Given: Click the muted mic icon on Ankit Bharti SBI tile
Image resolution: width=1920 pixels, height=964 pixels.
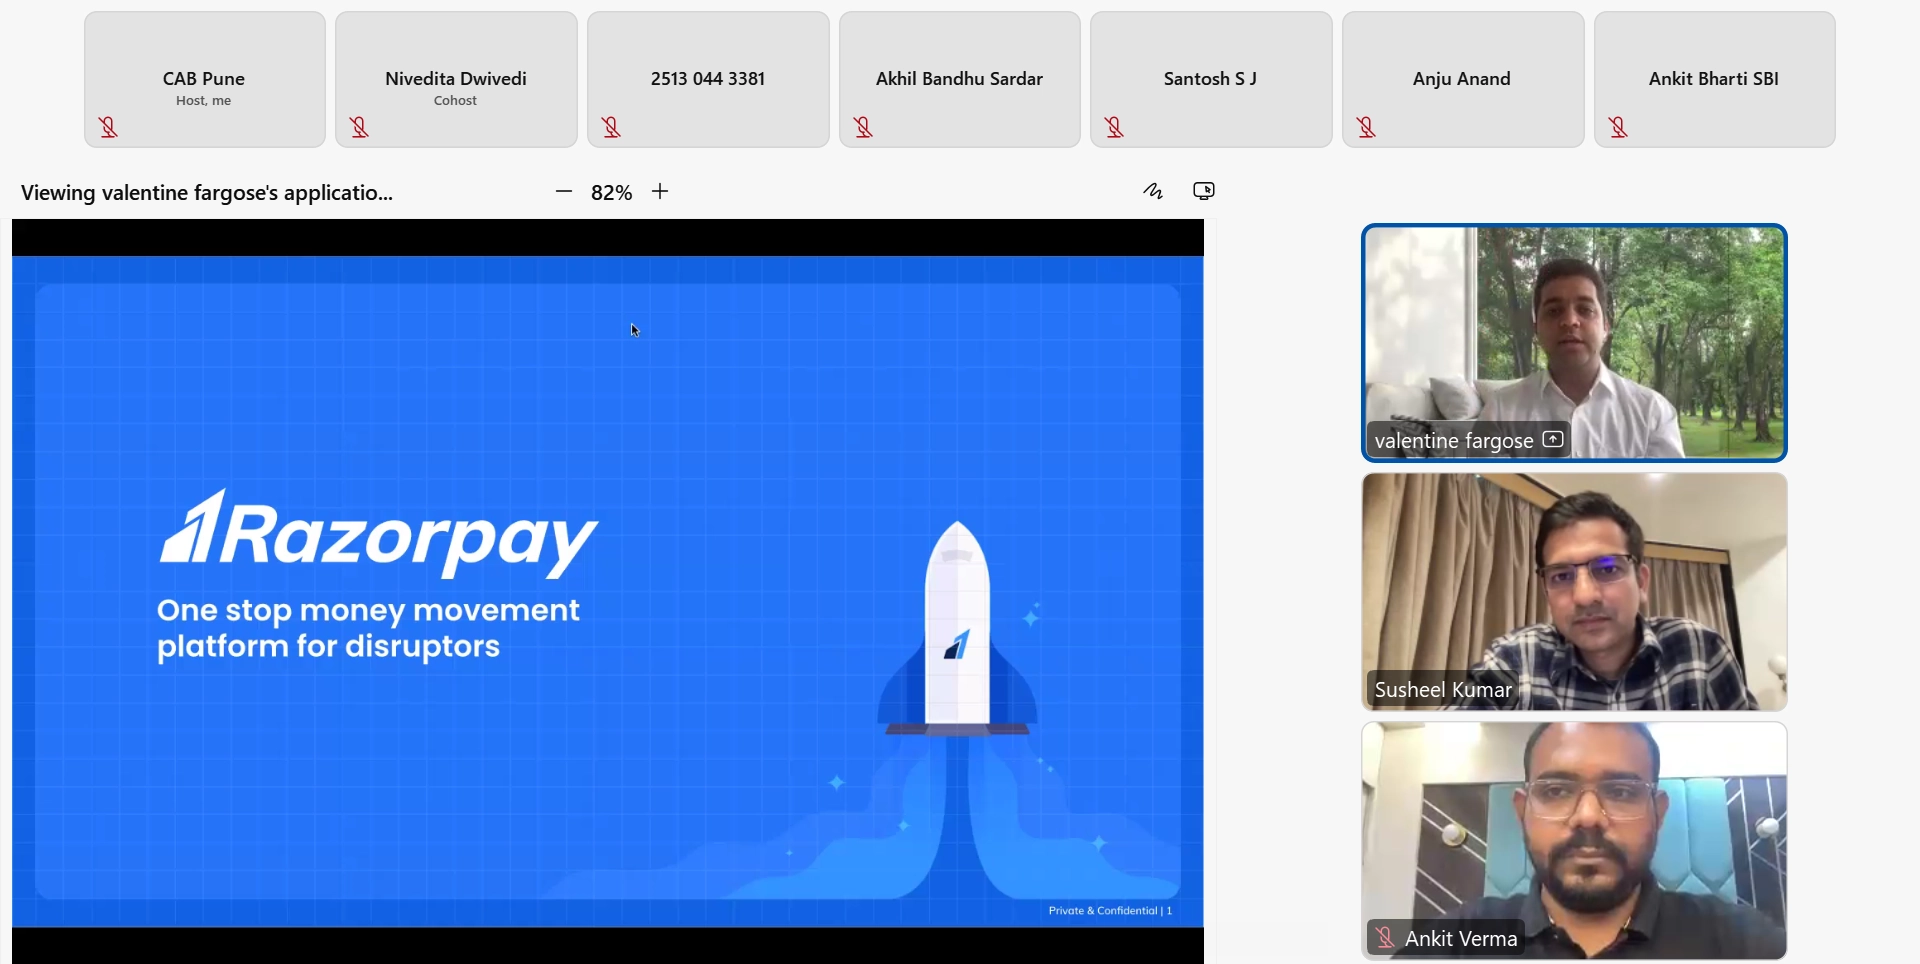Looking at the screenshot, I should [x=1619, y=127].
